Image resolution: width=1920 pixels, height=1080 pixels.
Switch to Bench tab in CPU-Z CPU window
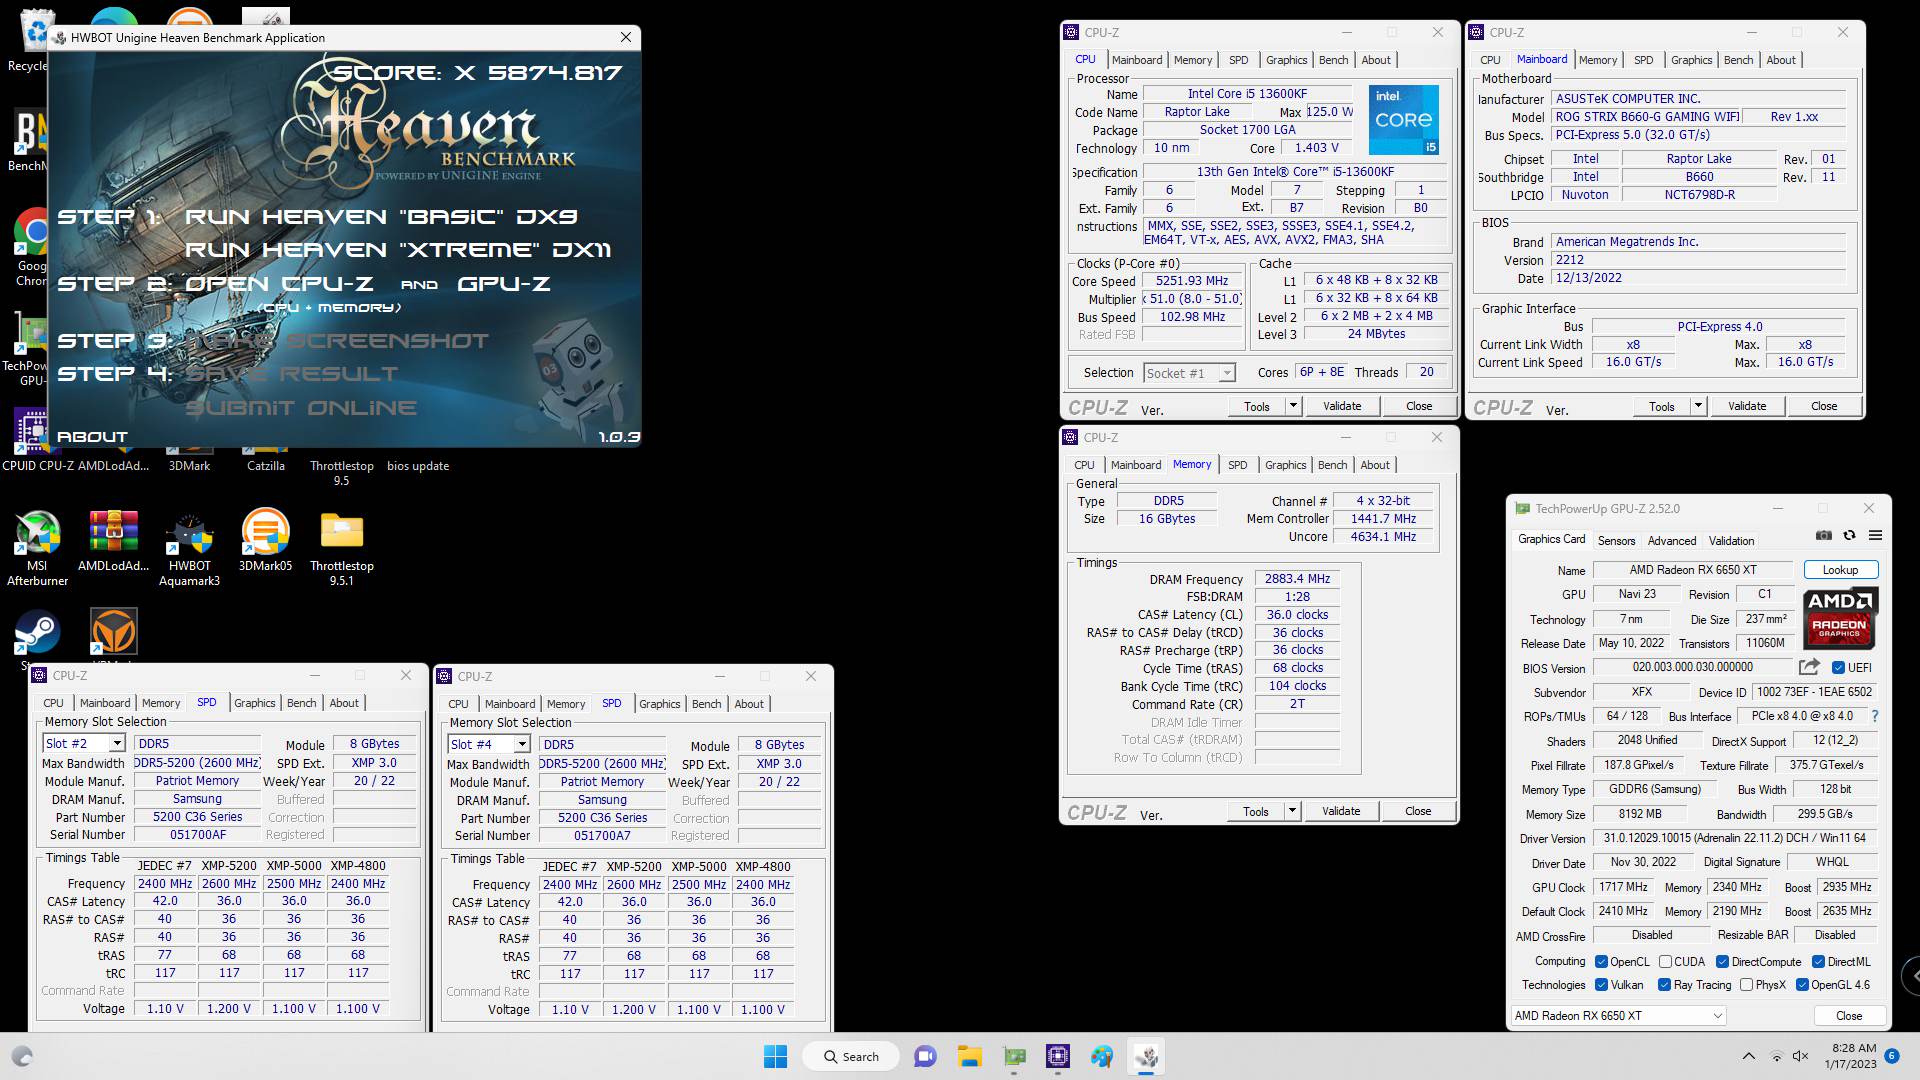click(1333, 60)
